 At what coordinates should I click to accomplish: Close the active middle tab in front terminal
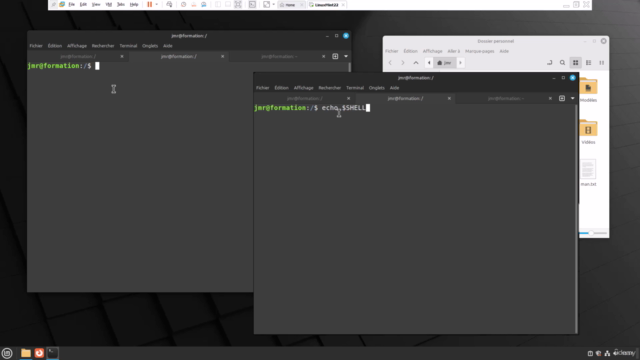coord(449,98)
